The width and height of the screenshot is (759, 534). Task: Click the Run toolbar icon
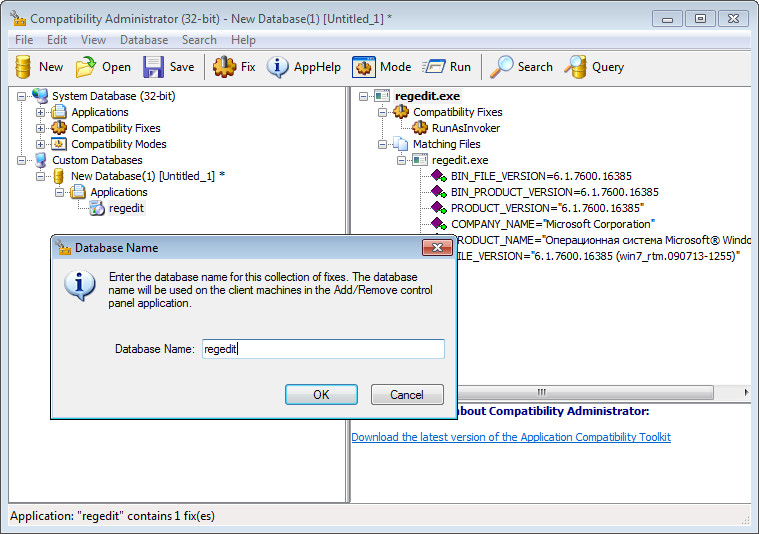coord(433,67)
